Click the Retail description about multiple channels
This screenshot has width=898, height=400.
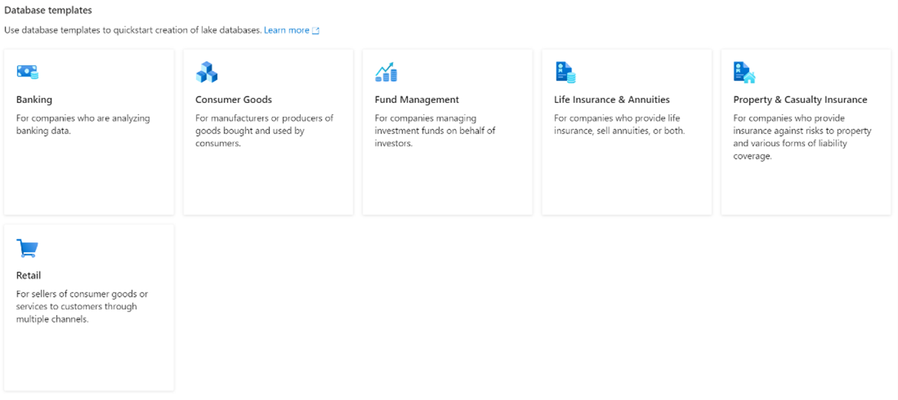[82, 307]
